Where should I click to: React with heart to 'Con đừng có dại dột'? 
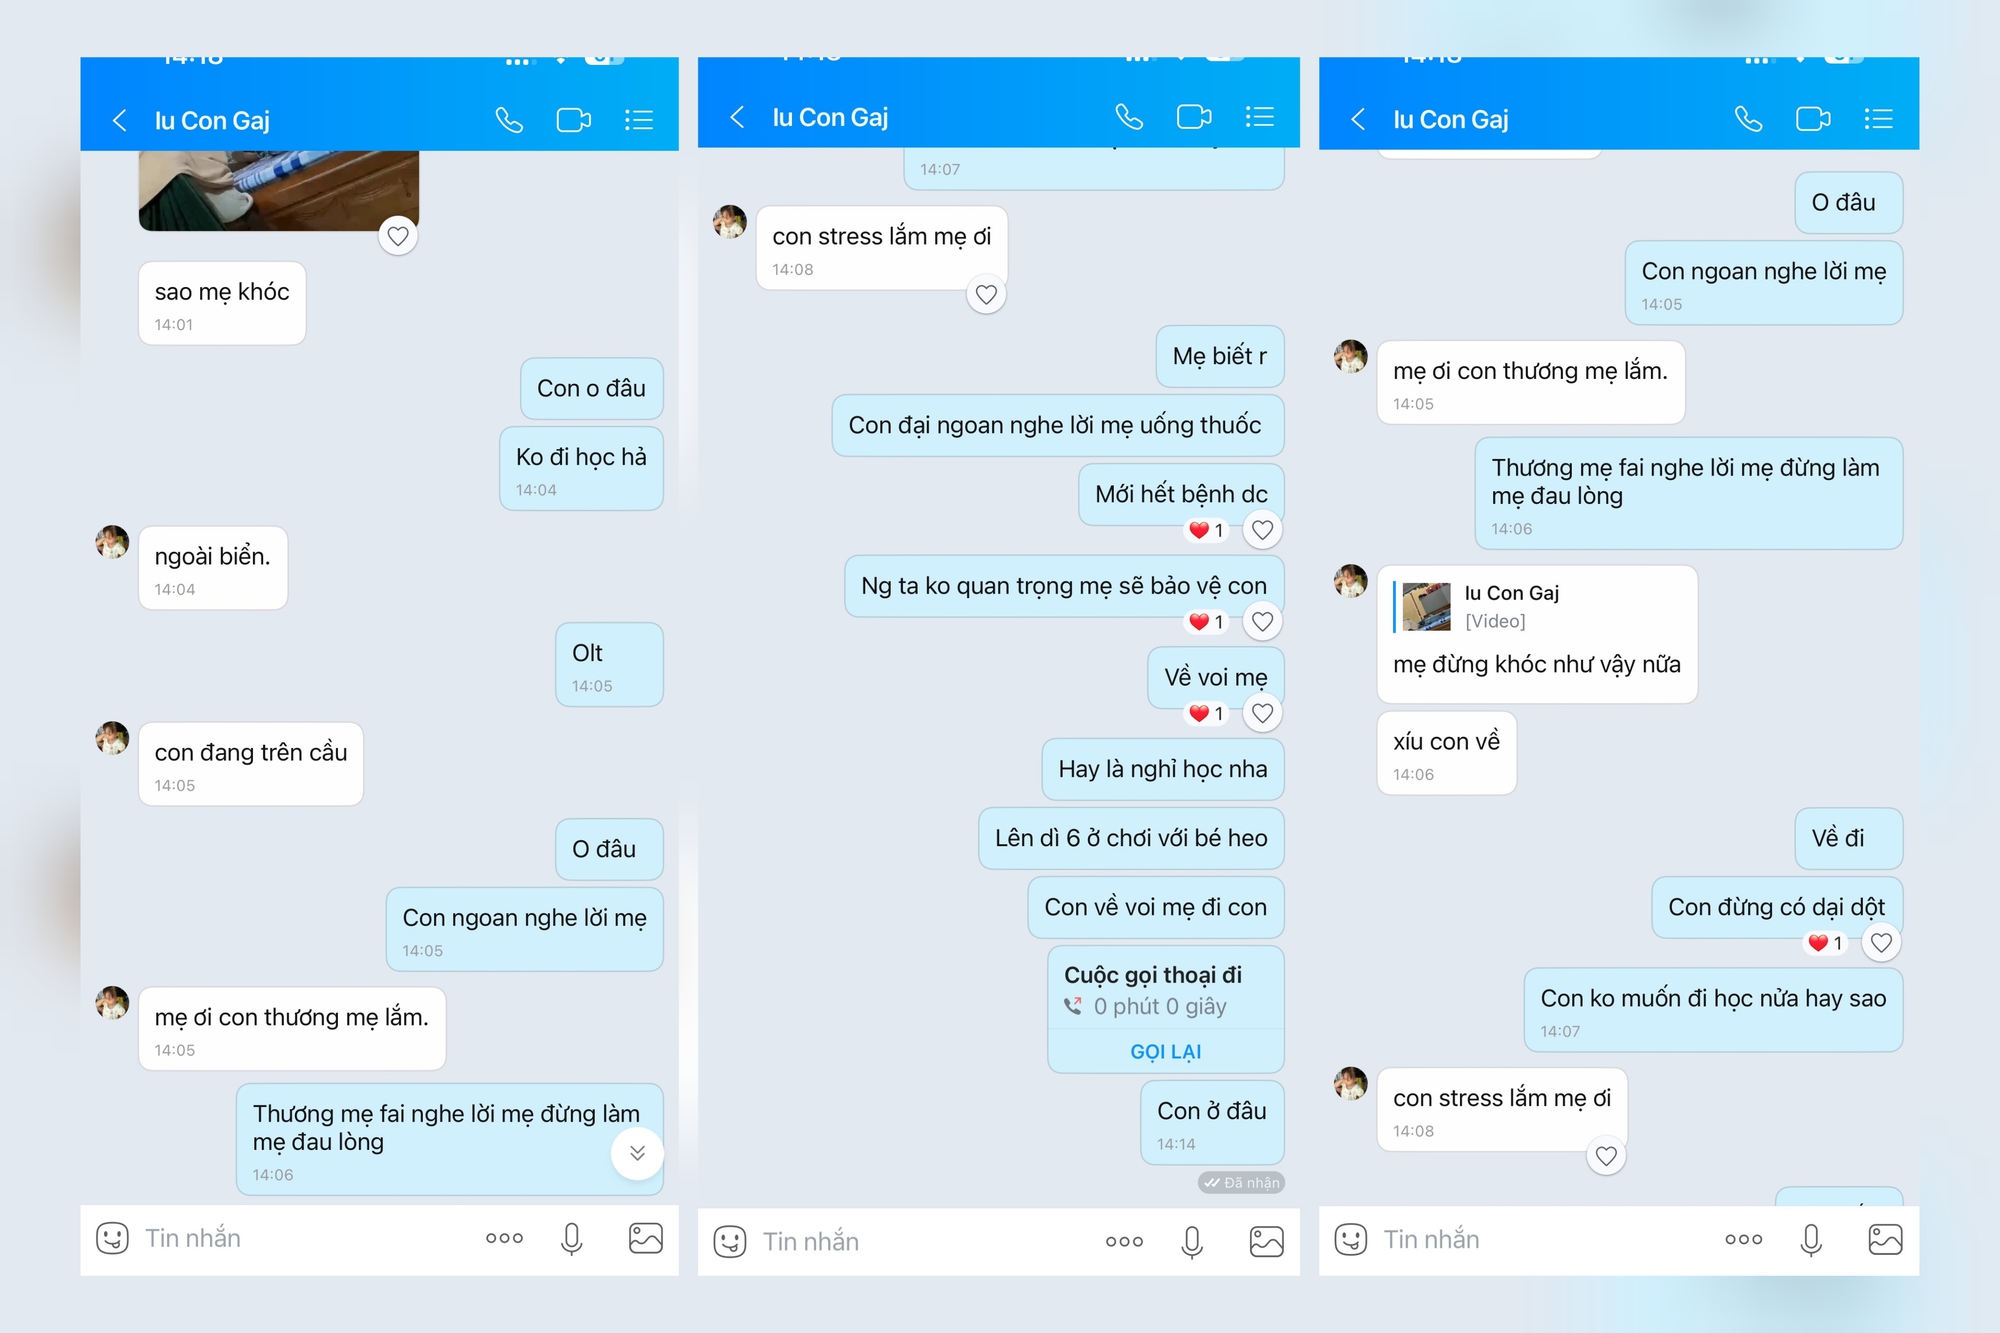(1881, 942)
